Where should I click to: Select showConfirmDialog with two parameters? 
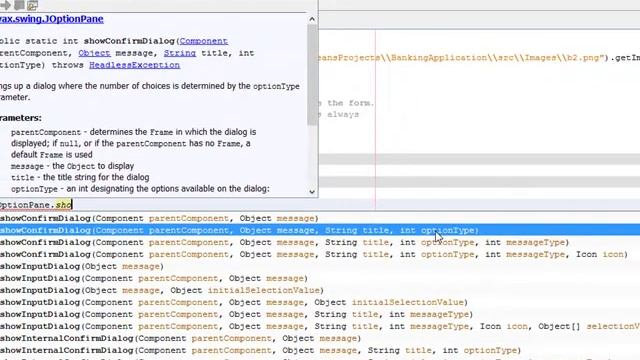coord(320,218)
